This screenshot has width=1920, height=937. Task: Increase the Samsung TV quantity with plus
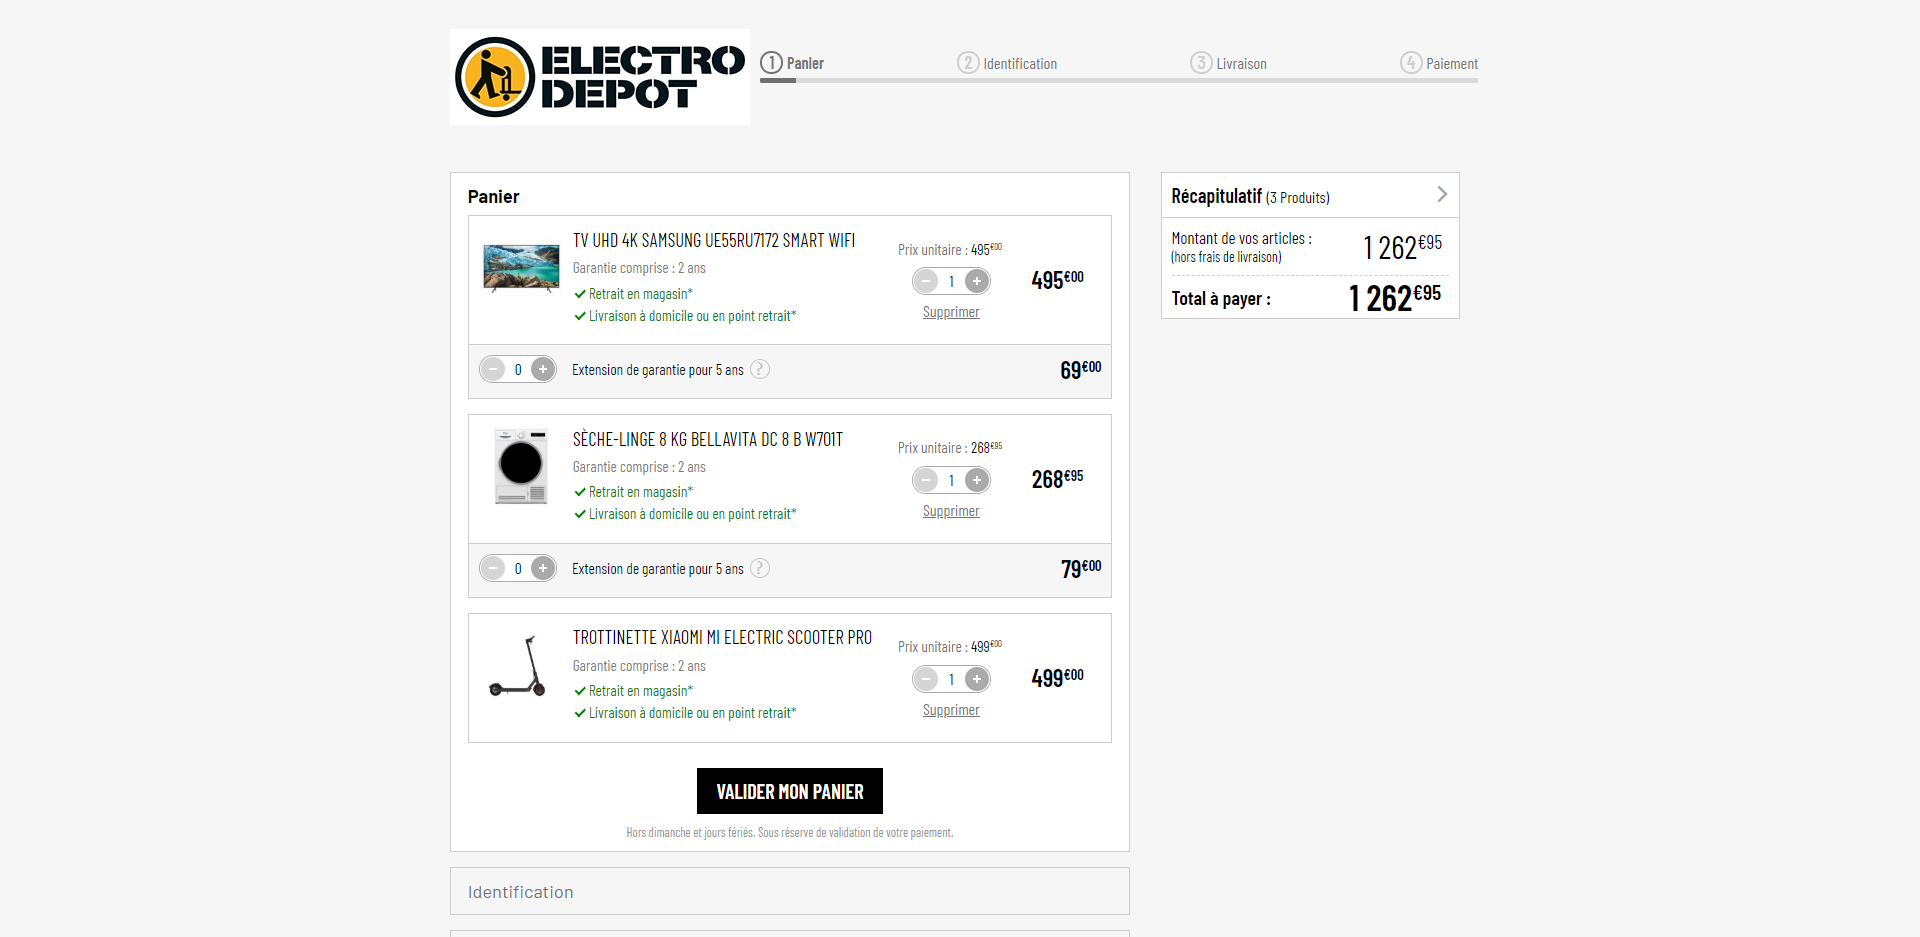(x=977, y=281)
